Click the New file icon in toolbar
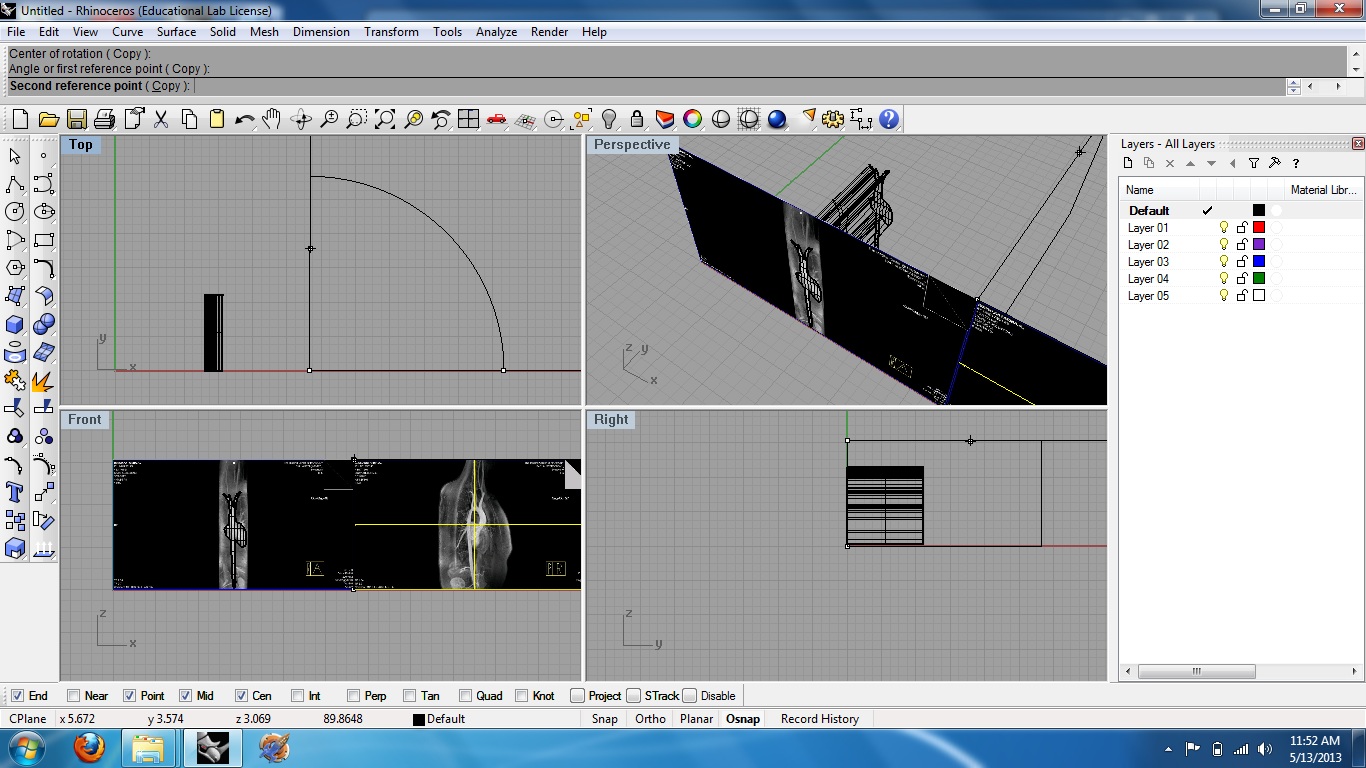Screen dimensions: 1366x768 coord(20,120)
